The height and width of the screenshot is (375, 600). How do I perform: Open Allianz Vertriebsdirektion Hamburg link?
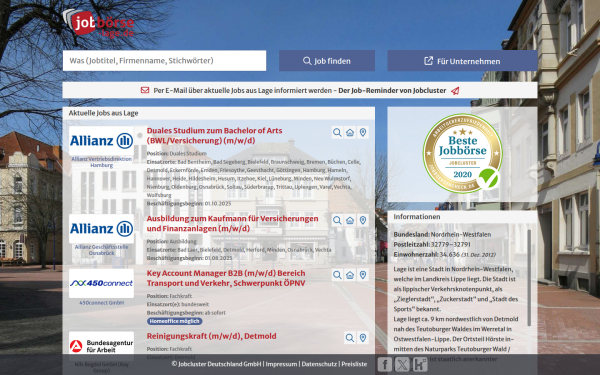(x=101, y=162)
